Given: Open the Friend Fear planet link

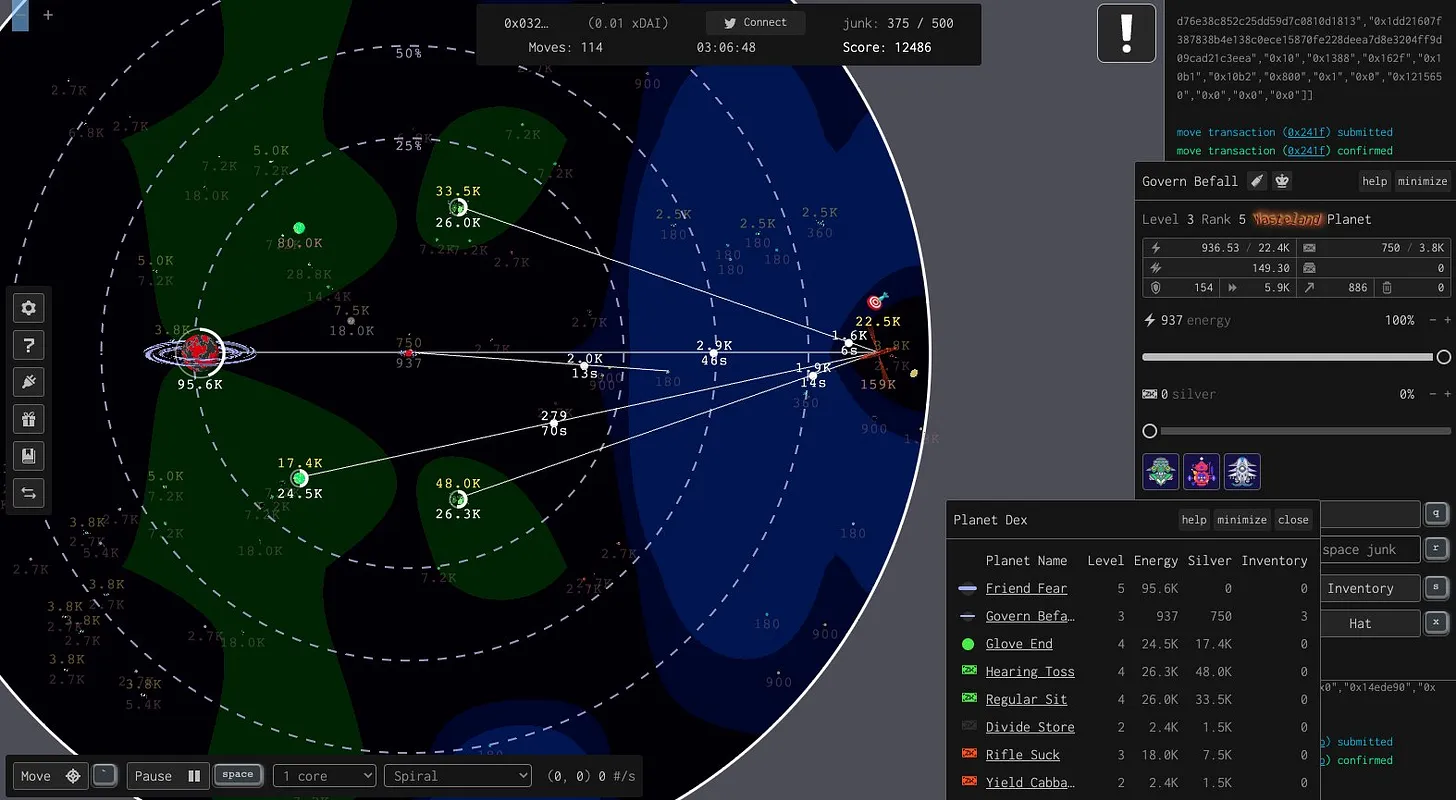Looking at the screenshot, I should (x=1026, y=589).
